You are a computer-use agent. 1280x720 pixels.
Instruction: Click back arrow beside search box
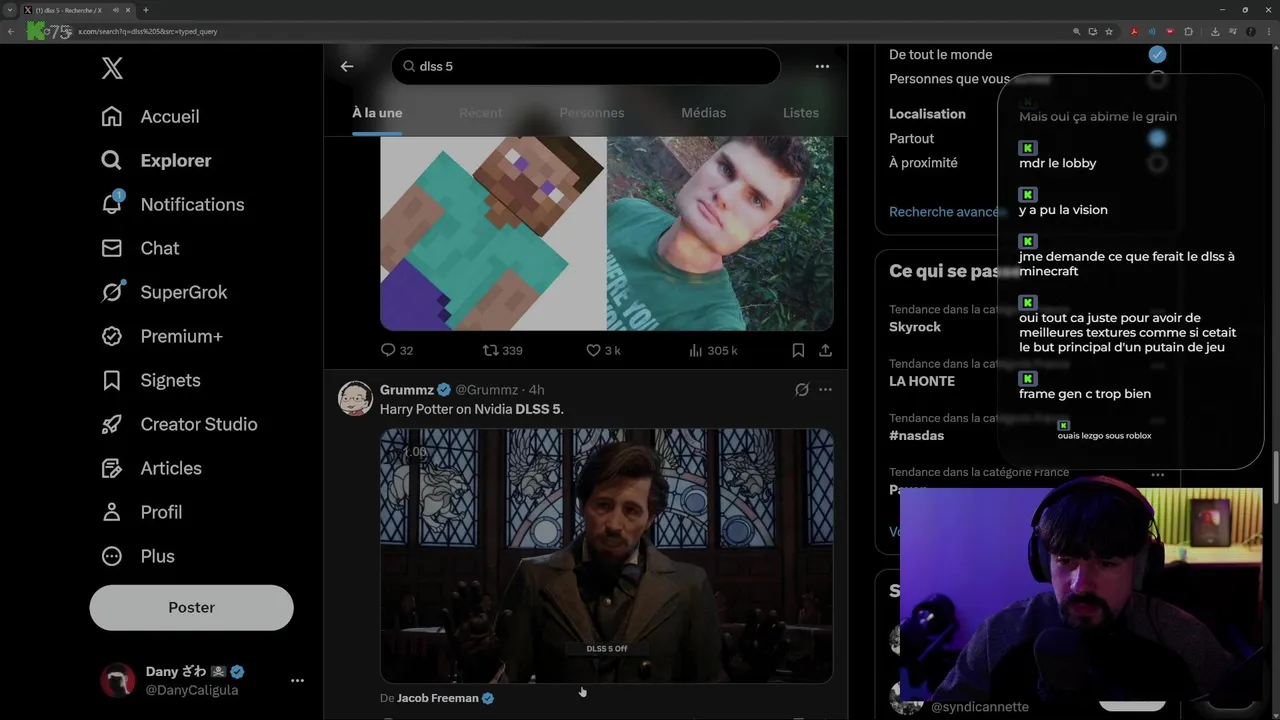point(347,66)
